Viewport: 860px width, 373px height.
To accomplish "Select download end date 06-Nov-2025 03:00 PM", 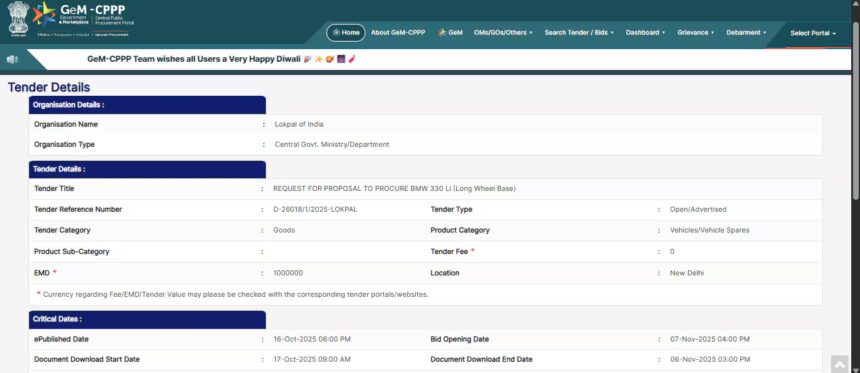I will coord(710,360).
